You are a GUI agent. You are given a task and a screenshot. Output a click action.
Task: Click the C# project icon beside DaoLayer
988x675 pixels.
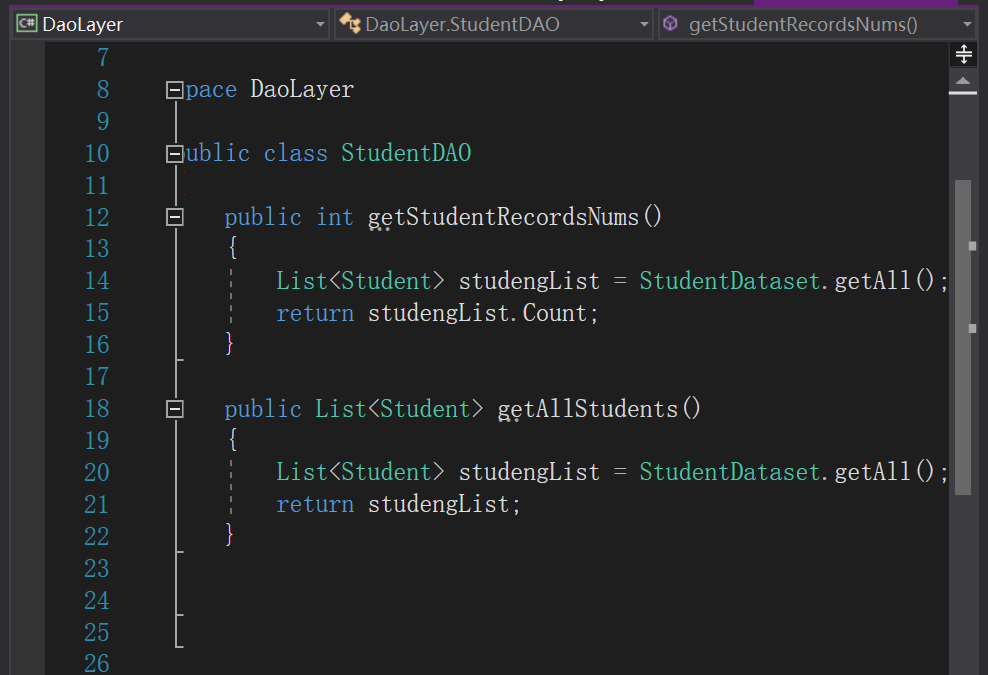pyautogui.click(x=27, y=24)
